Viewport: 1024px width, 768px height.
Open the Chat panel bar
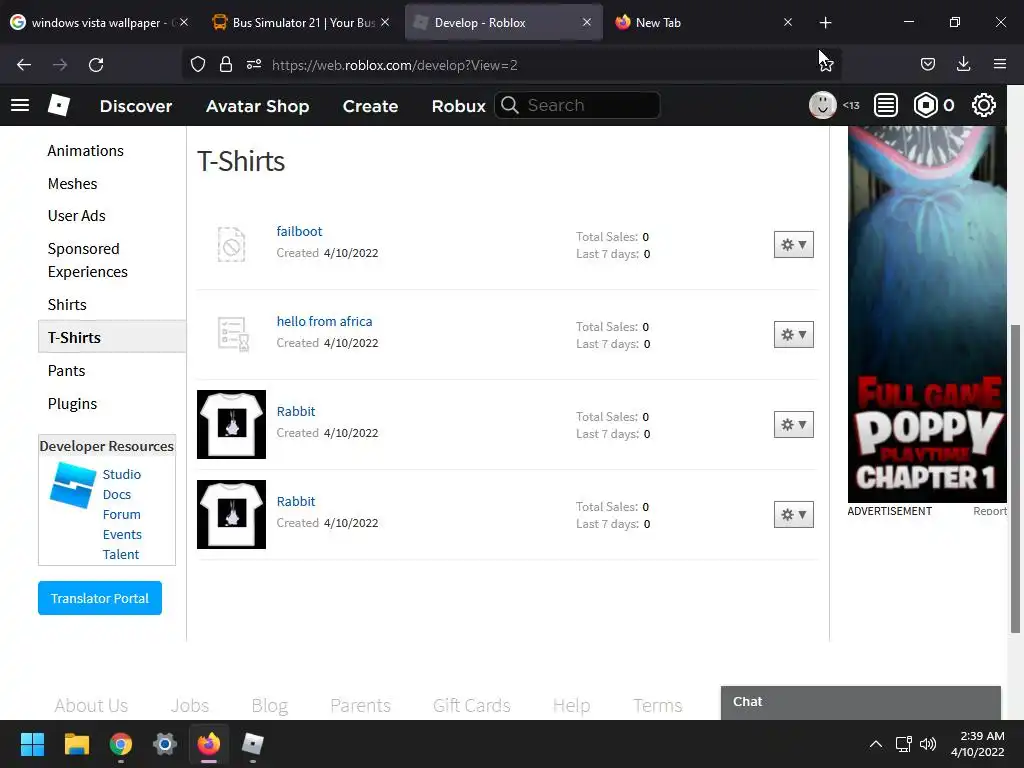[861, 703]
